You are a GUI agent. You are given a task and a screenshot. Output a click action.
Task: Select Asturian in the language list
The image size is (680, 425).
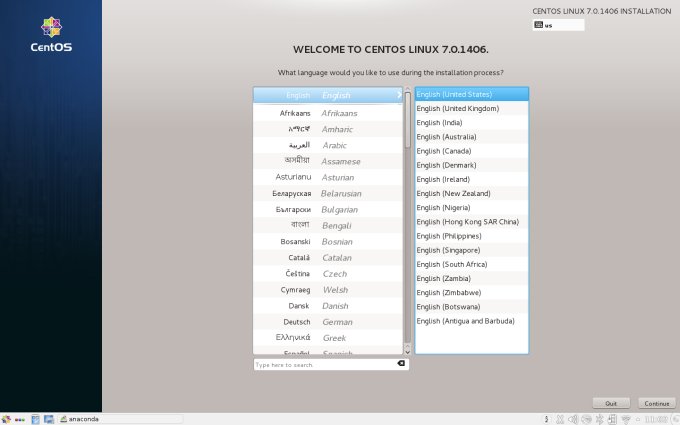(328, 177)
